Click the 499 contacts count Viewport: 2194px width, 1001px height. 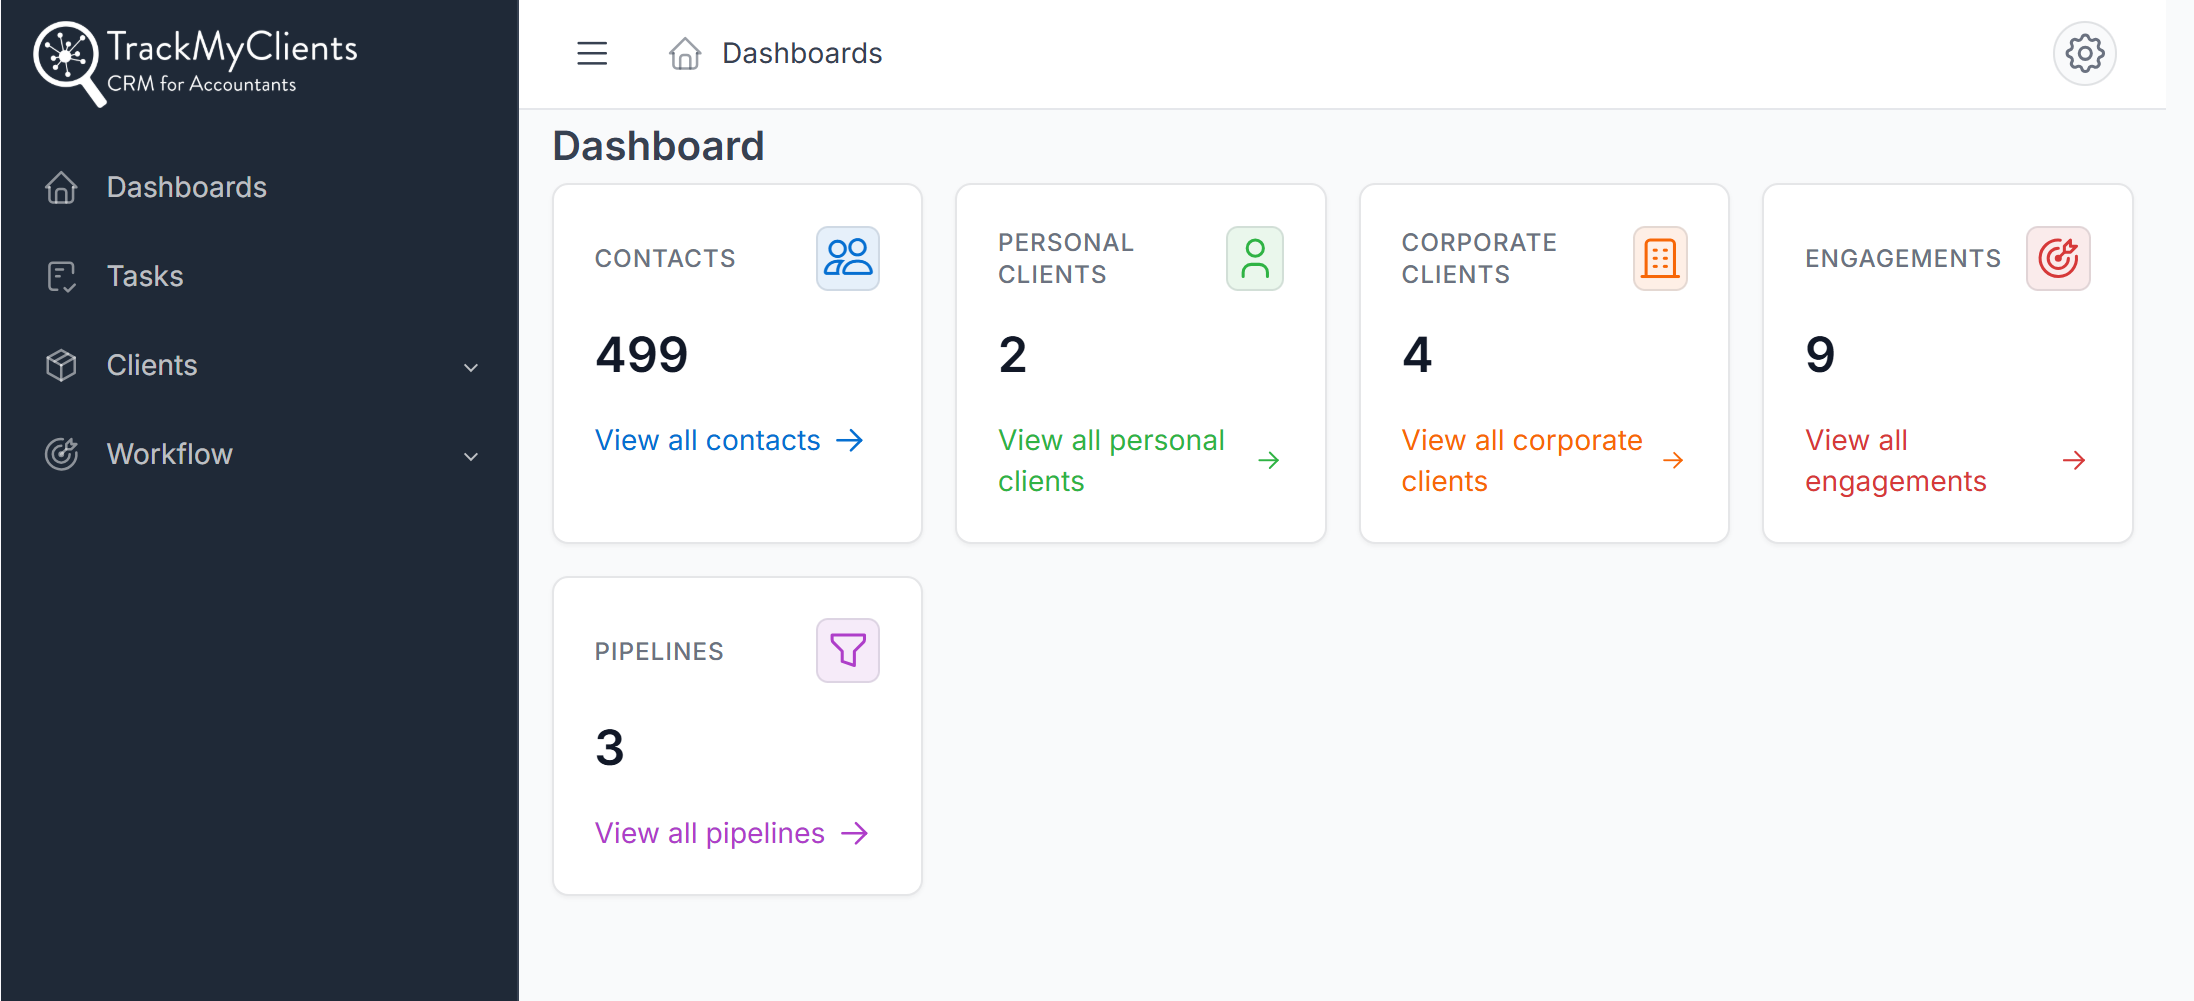click(642, 354)
